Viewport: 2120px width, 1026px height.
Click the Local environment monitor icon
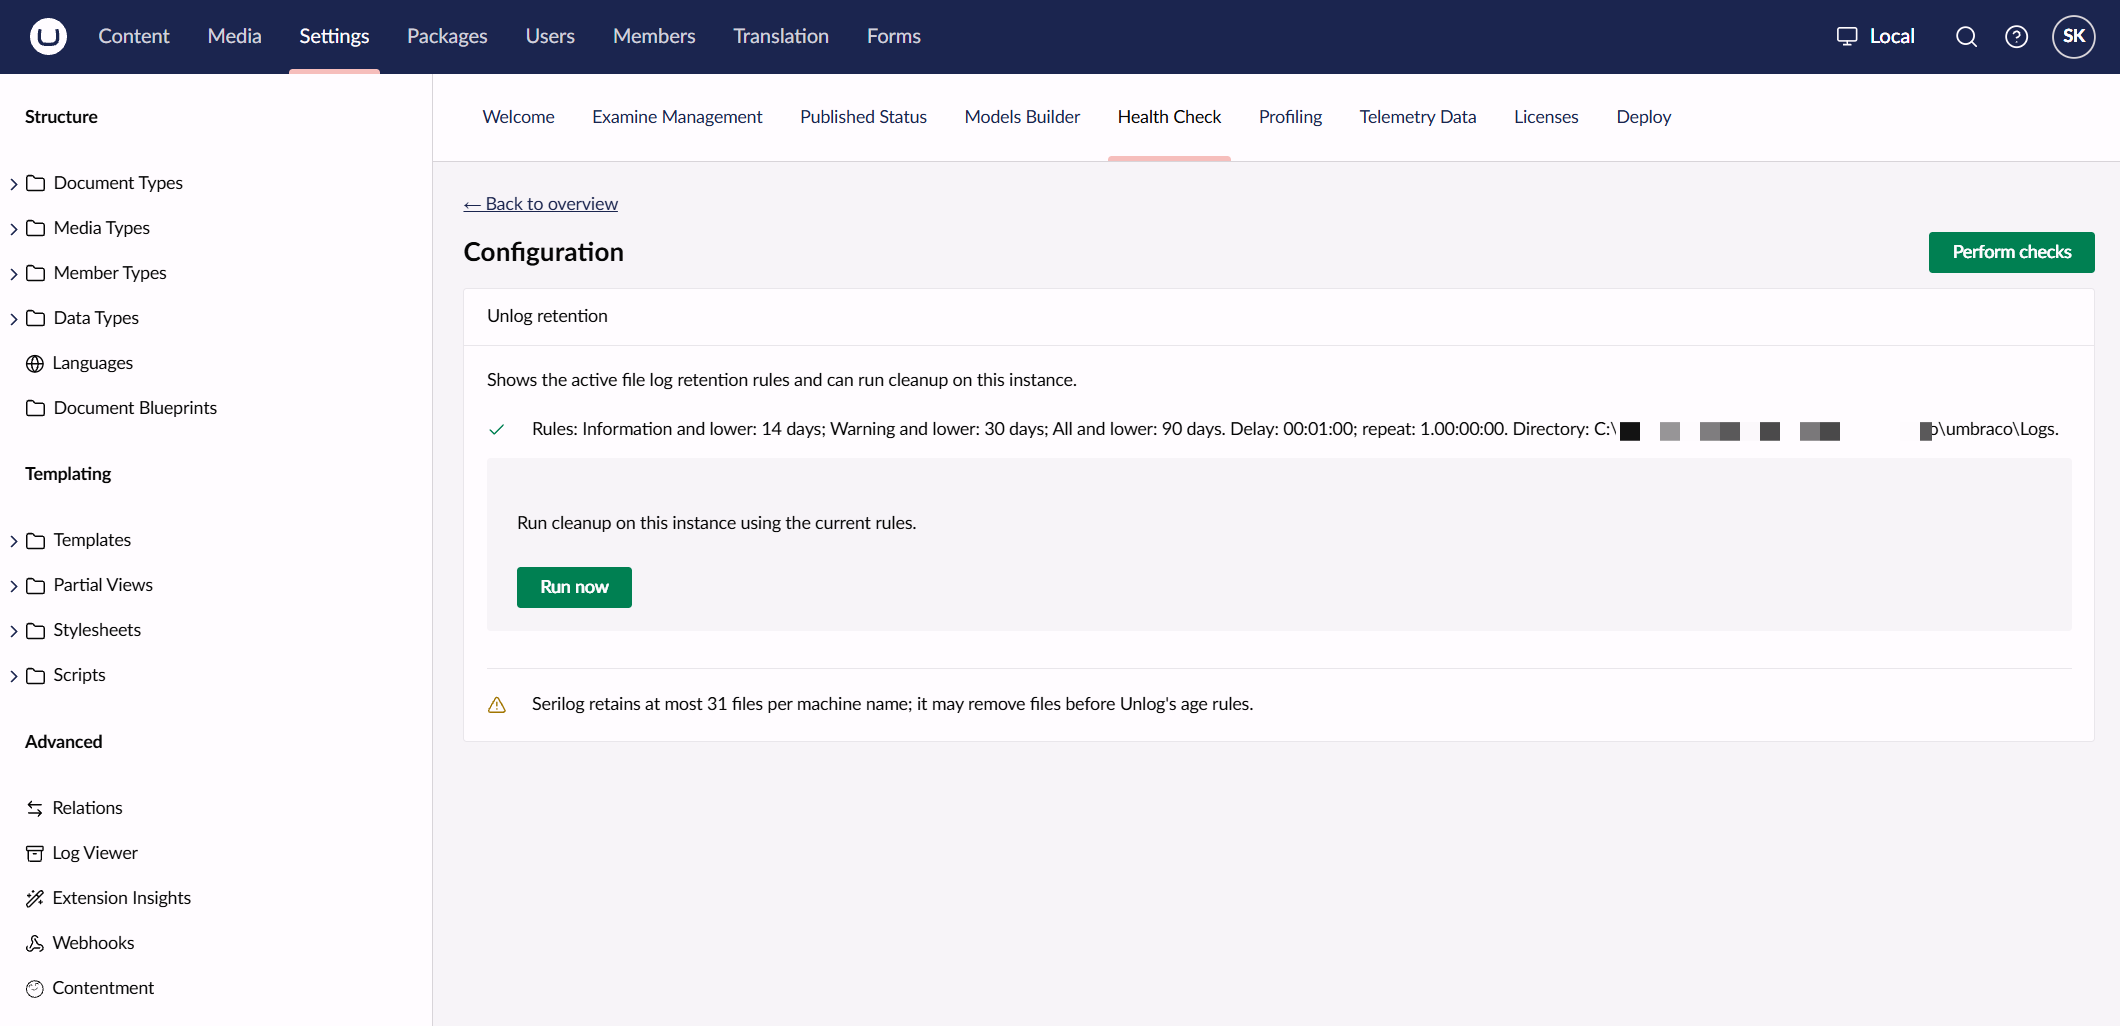tap(1847, 36)
